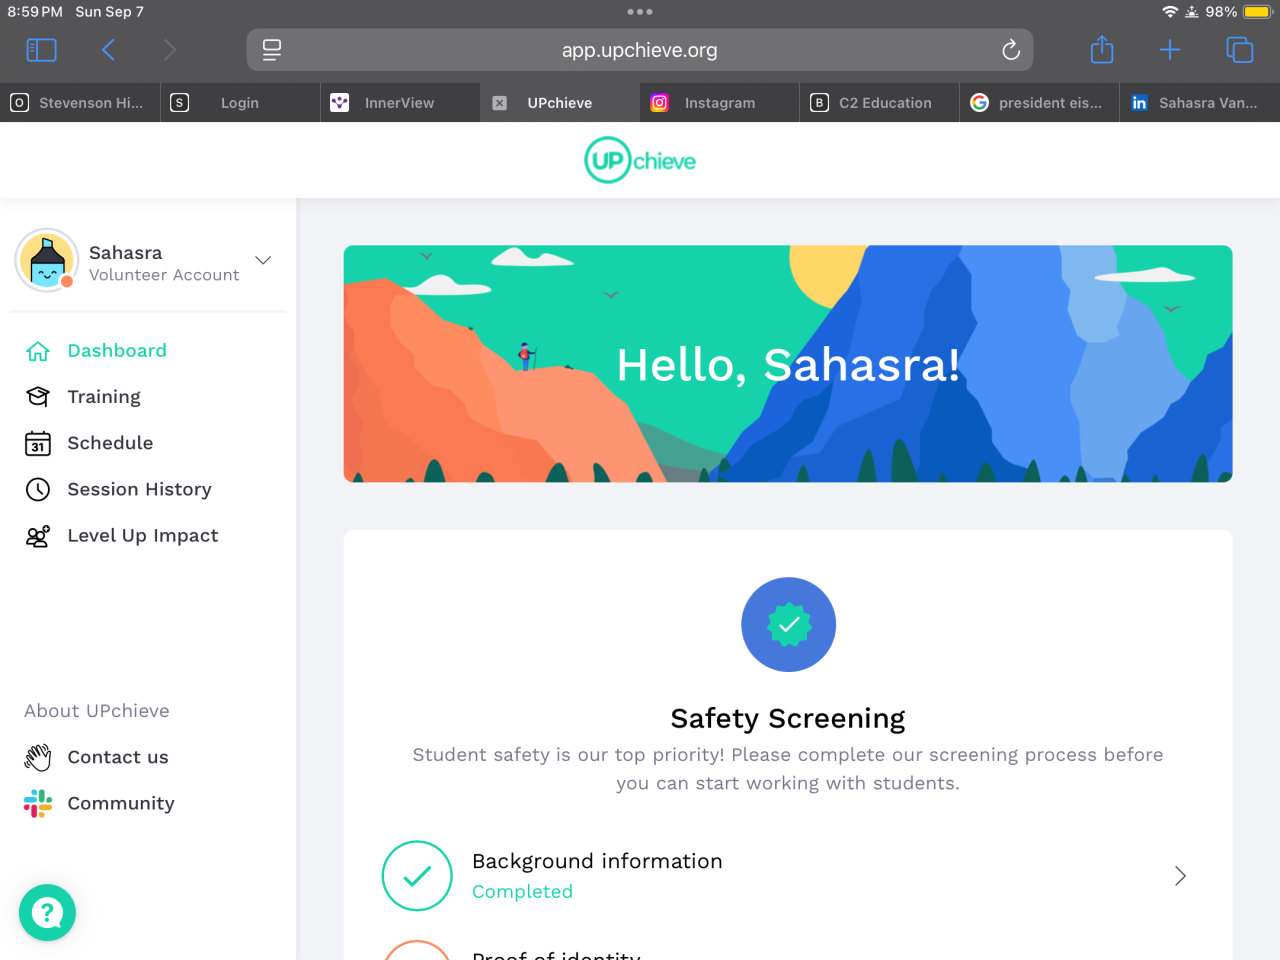Open the help question mark chat bubble
Screen dimensions: 1280x960
[x=47, y=912]
